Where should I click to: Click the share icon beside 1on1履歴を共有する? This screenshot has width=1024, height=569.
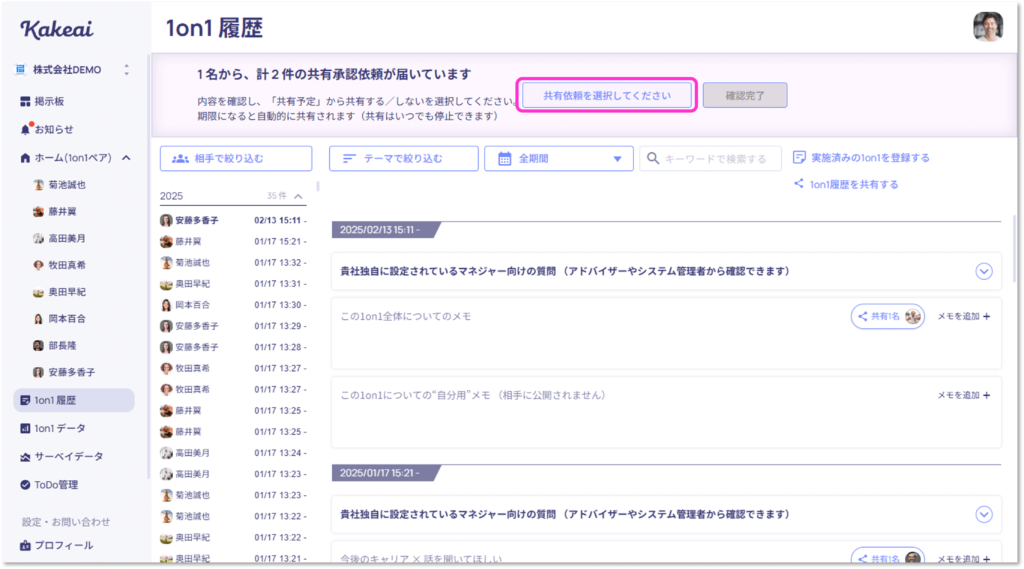click(799, 184)
